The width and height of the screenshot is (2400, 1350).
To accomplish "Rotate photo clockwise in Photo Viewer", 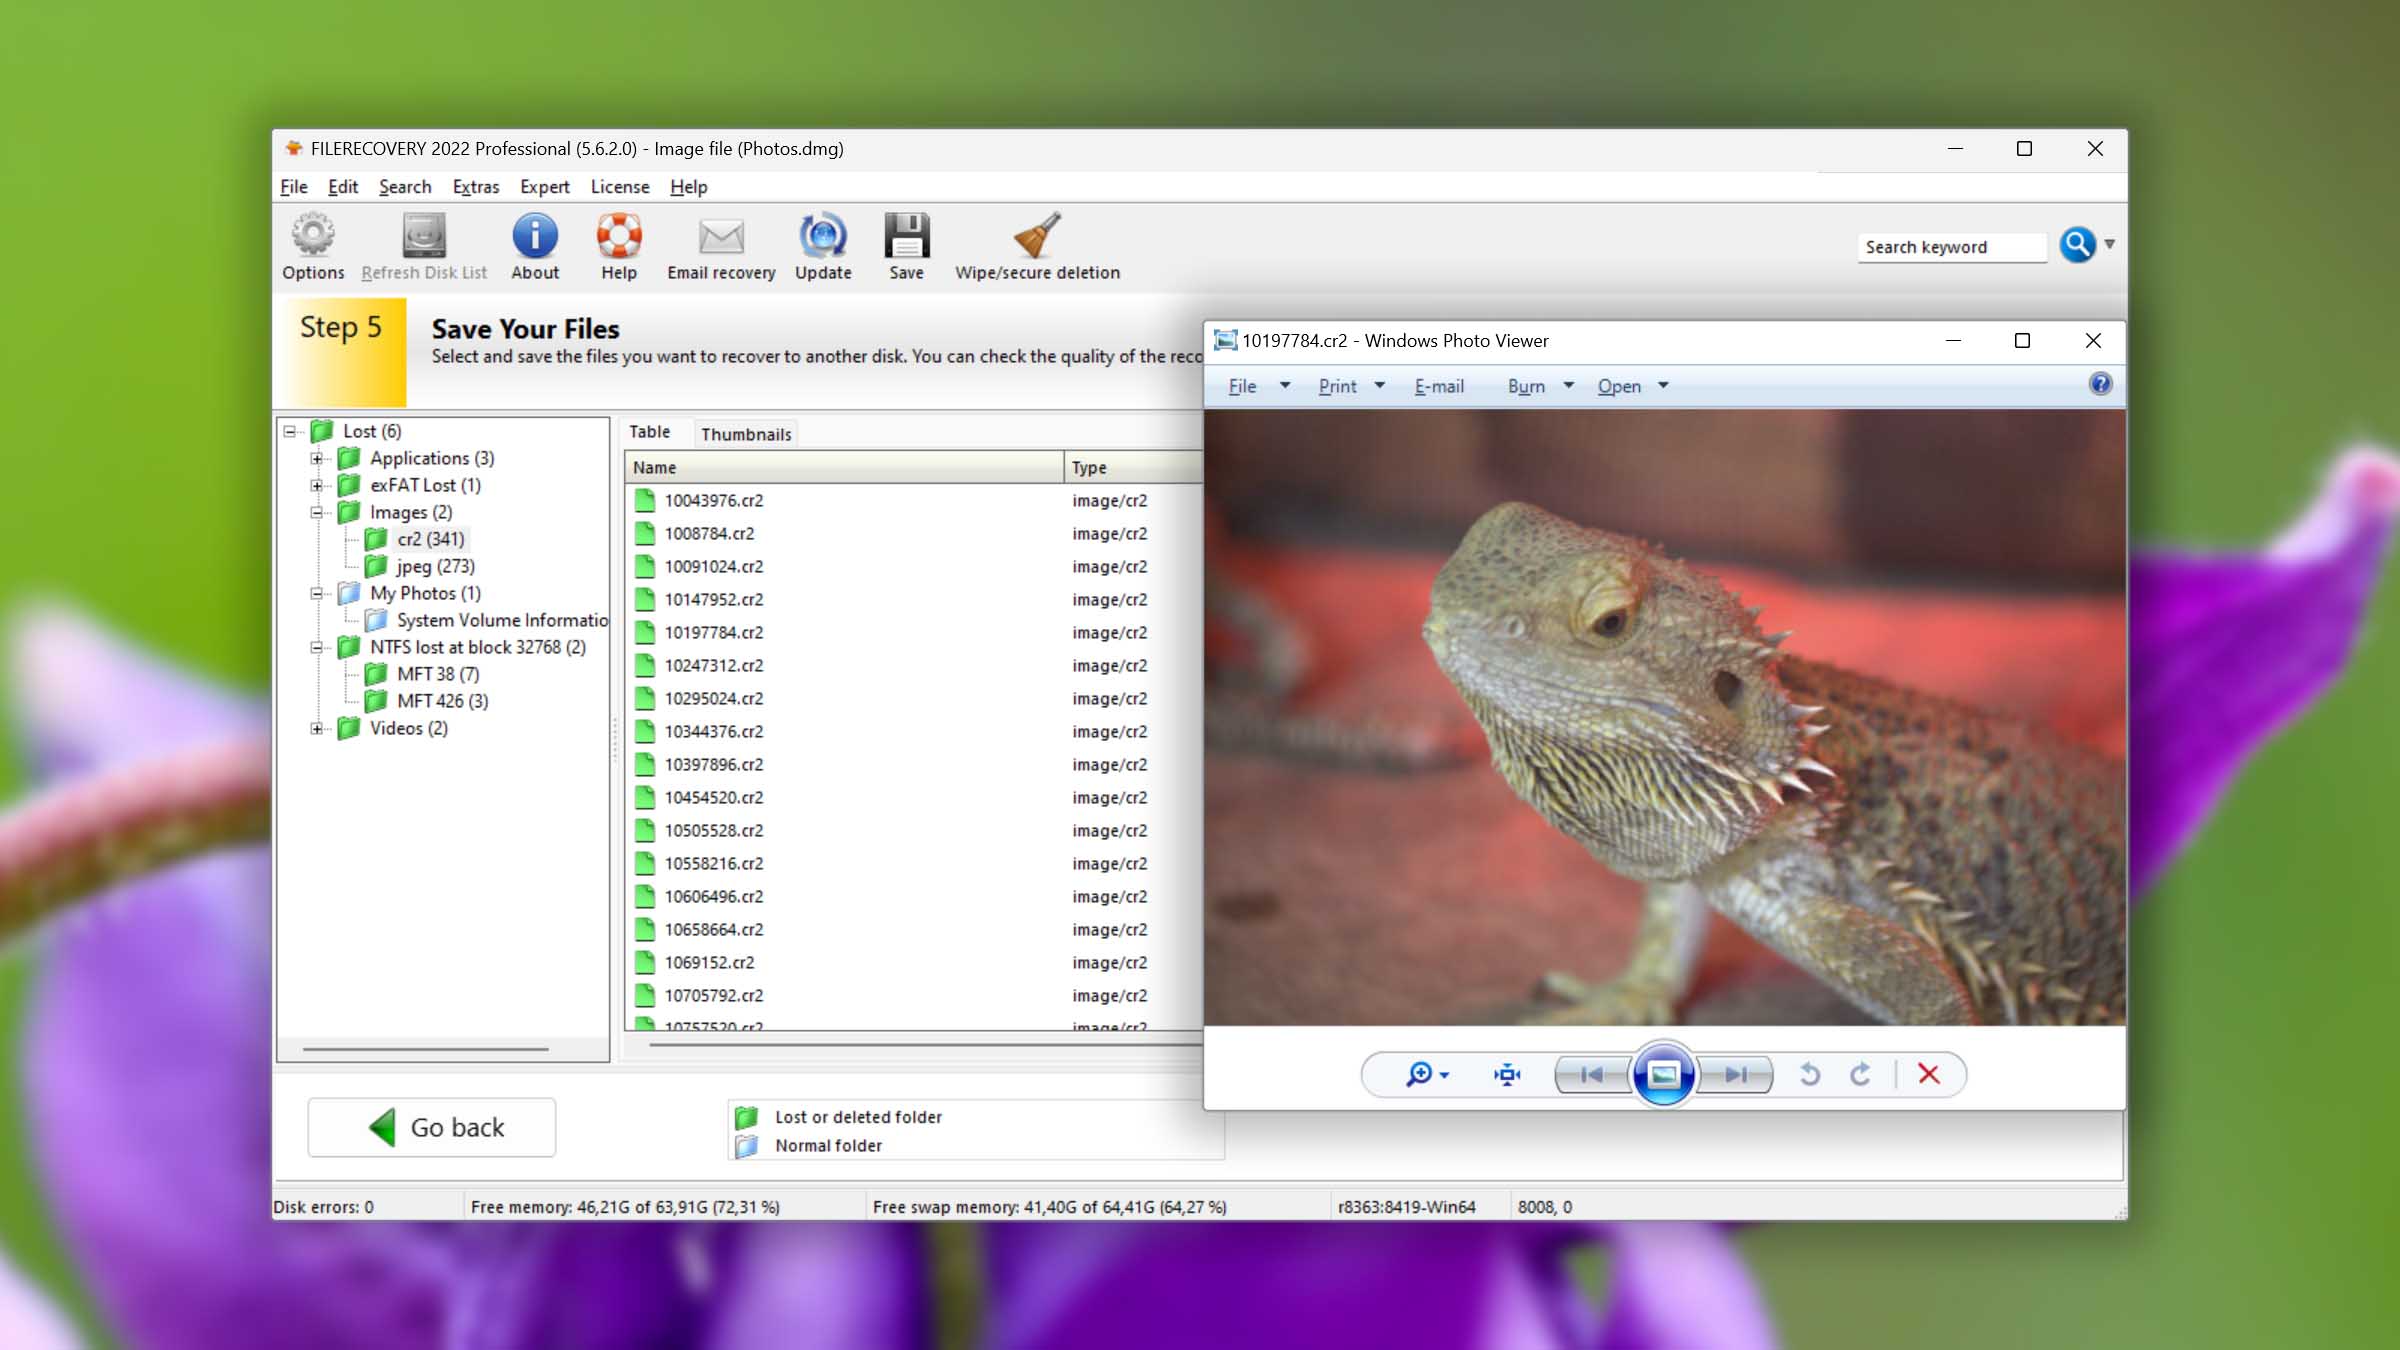I will (1860, 1074).
